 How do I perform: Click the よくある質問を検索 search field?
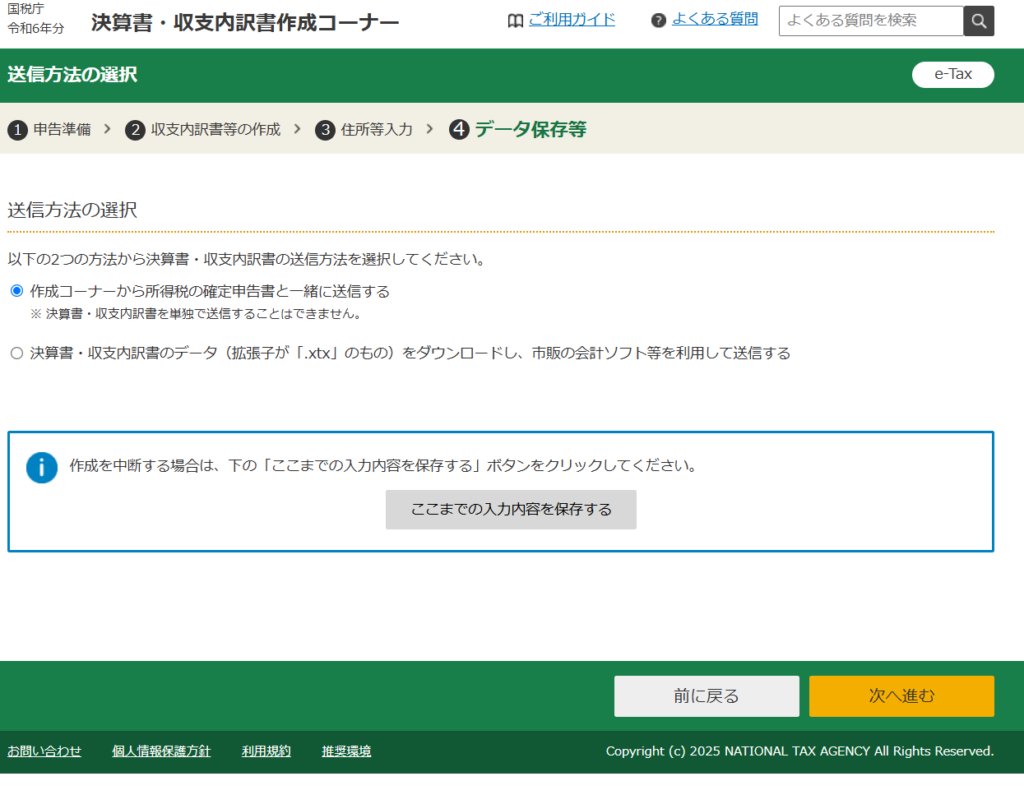(870, 20)
